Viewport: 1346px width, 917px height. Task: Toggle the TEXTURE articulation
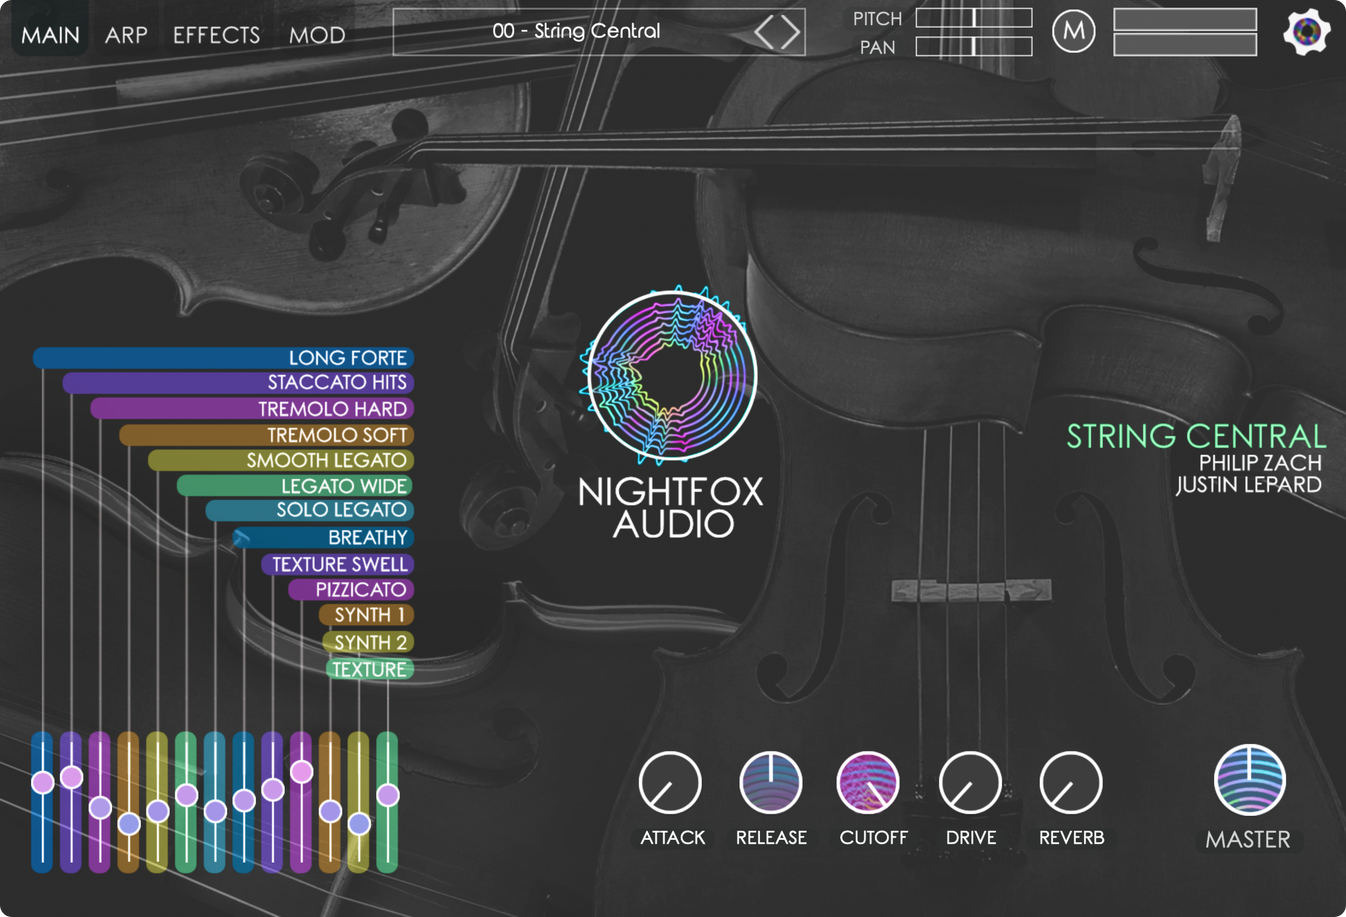coord(369,668)
